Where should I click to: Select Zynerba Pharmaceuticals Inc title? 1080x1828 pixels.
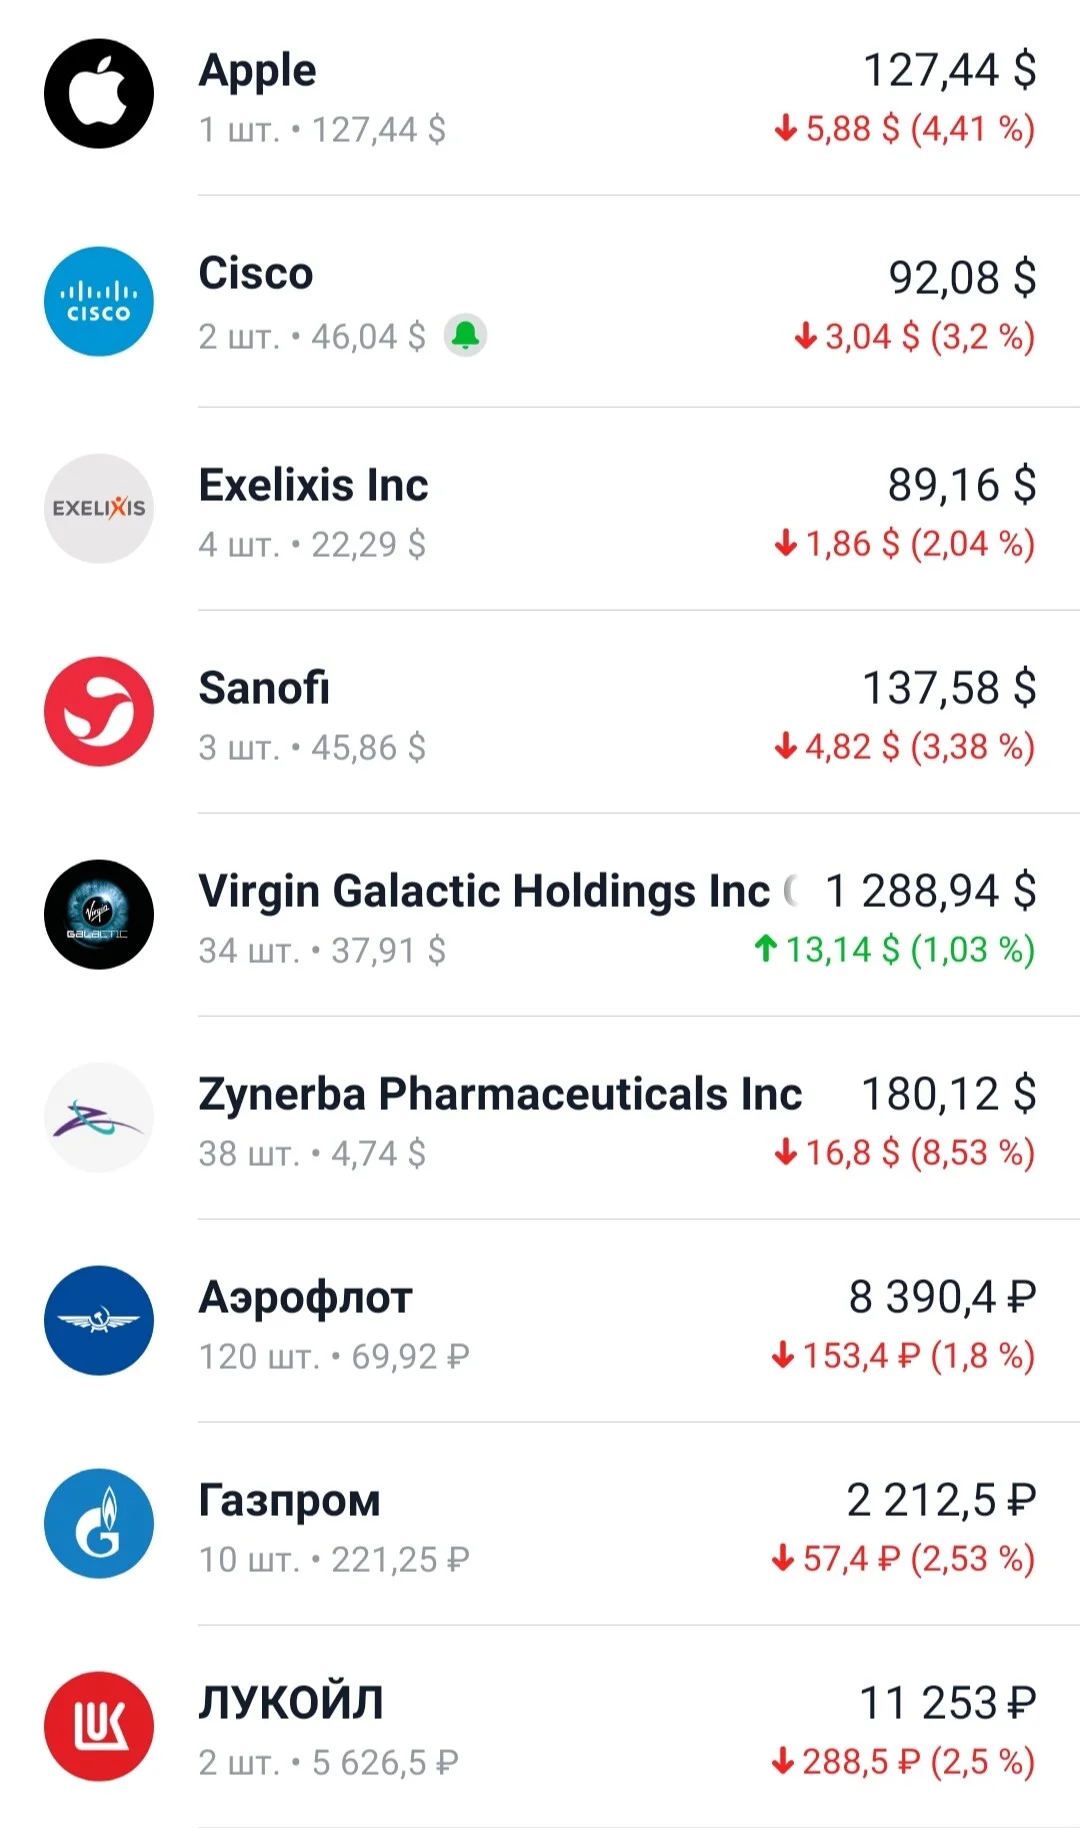pos(500,1093)
